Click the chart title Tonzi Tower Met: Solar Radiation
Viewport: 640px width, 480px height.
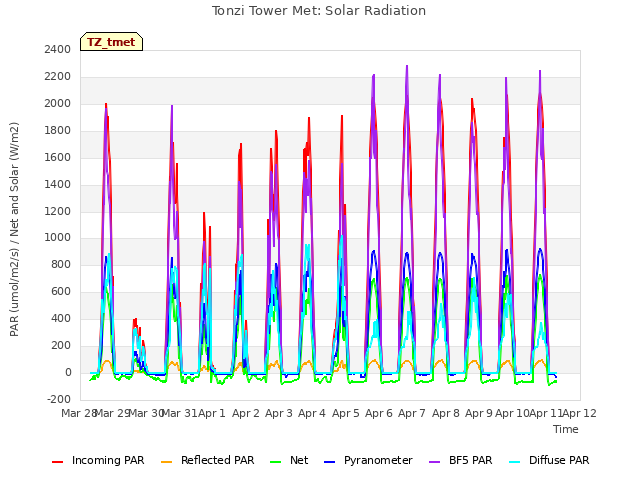point(319,11)
